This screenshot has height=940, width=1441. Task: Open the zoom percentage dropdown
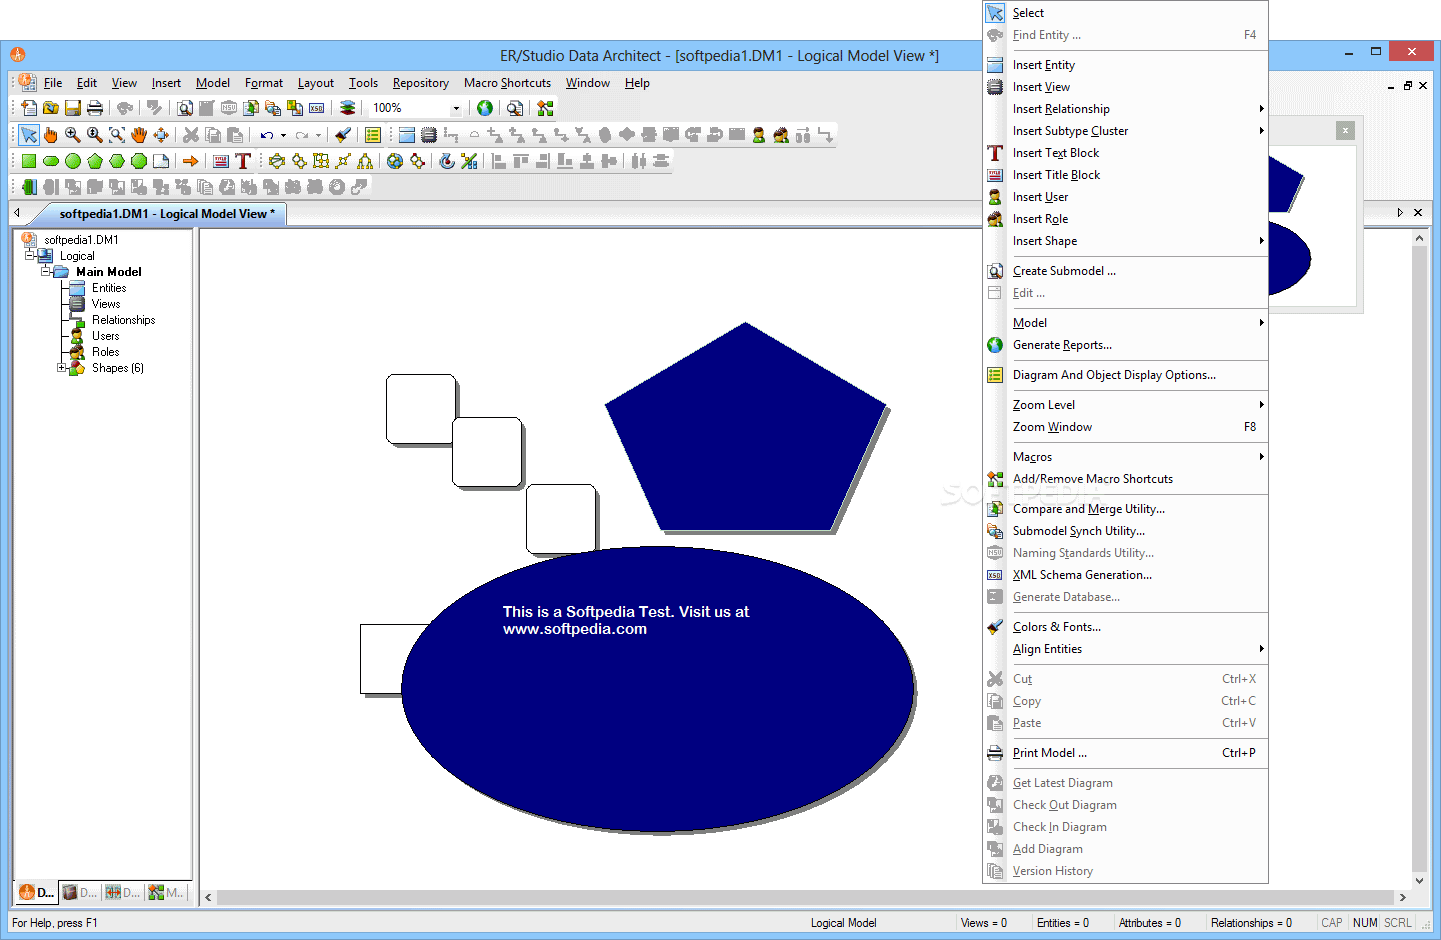point(456,108)
